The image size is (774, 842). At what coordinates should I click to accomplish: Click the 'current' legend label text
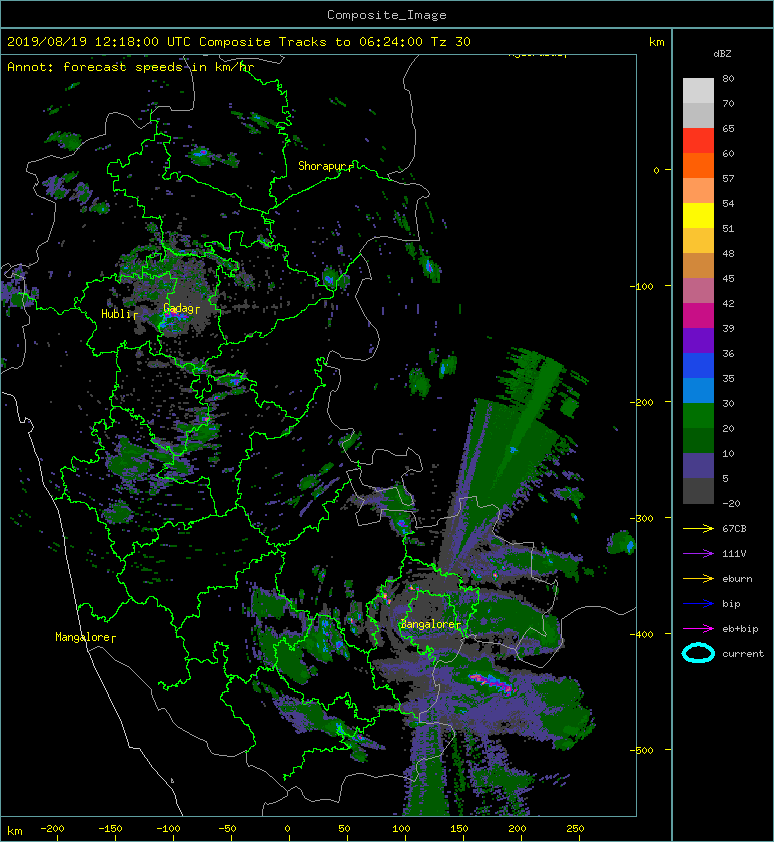tap(743, 654)
